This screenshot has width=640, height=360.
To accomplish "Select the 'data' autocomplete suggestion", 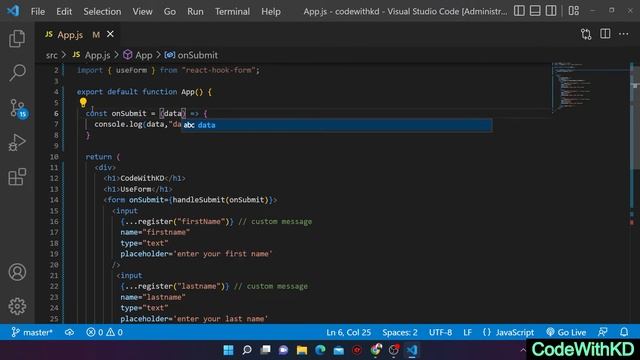I will pos(337,125).
